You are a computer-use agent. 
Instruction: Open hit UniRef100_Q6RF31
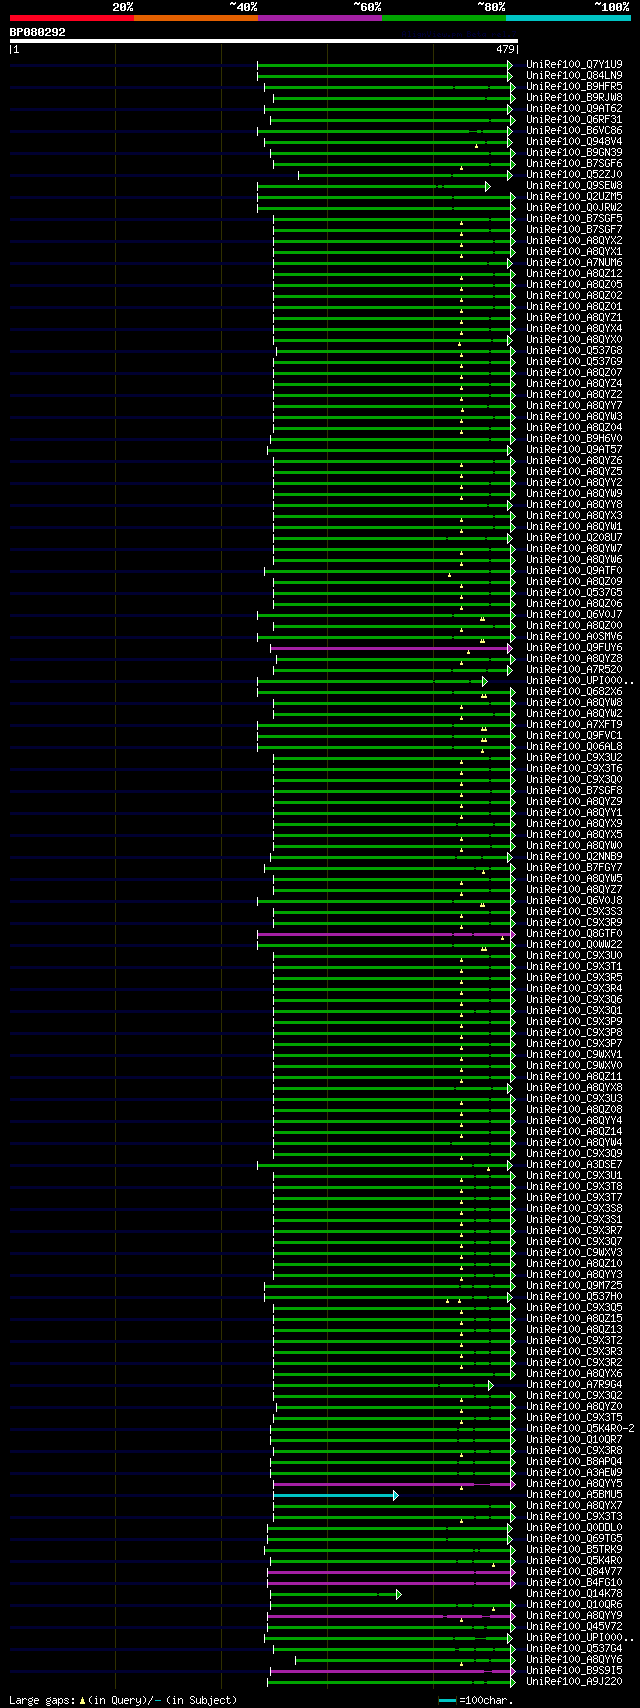(x=574, y=119)
